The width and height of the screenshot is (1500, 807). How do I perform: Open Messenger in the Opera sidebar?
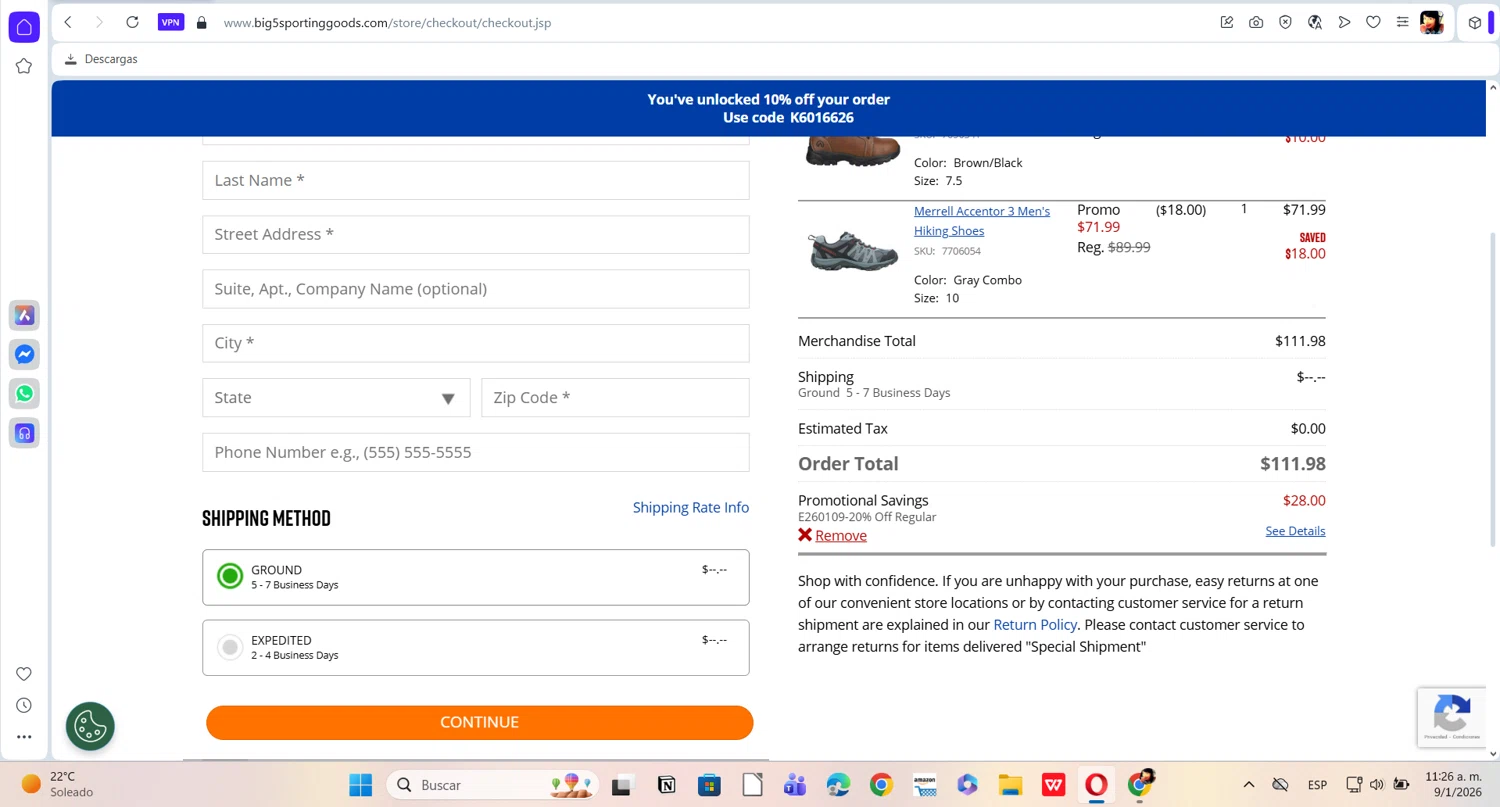click(25, 354)
